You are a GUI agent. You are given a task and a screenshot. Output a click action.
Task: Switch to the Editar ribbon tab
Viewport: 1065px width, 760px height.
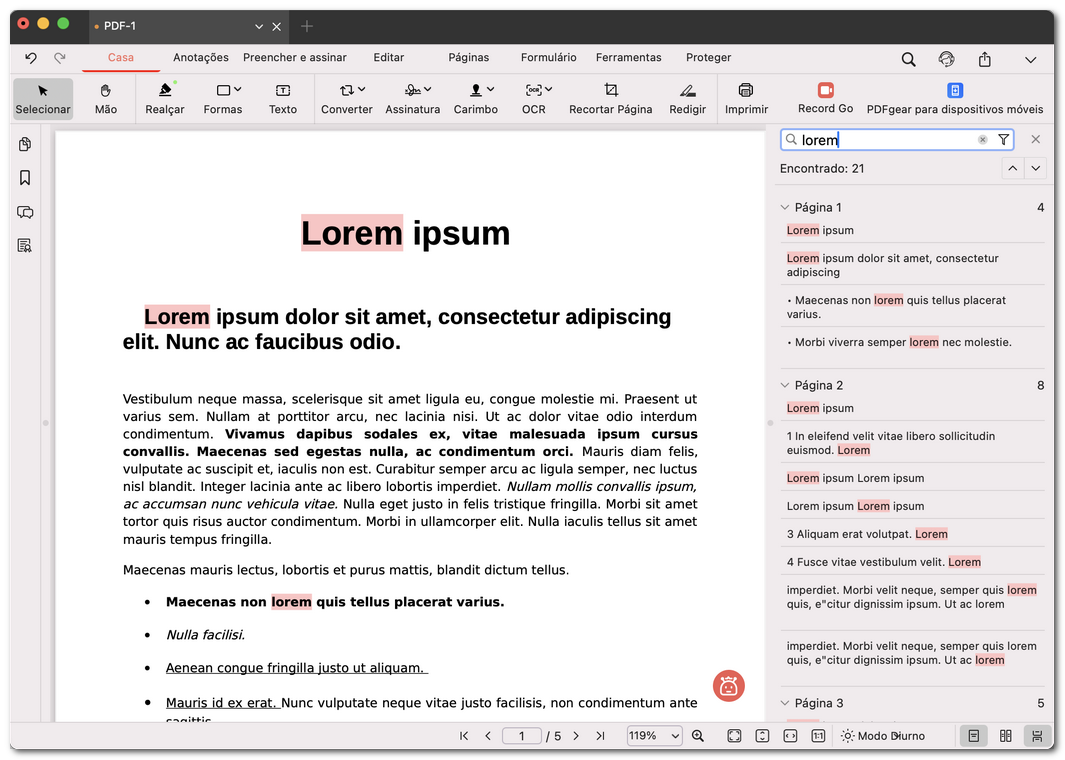[389, 57]
